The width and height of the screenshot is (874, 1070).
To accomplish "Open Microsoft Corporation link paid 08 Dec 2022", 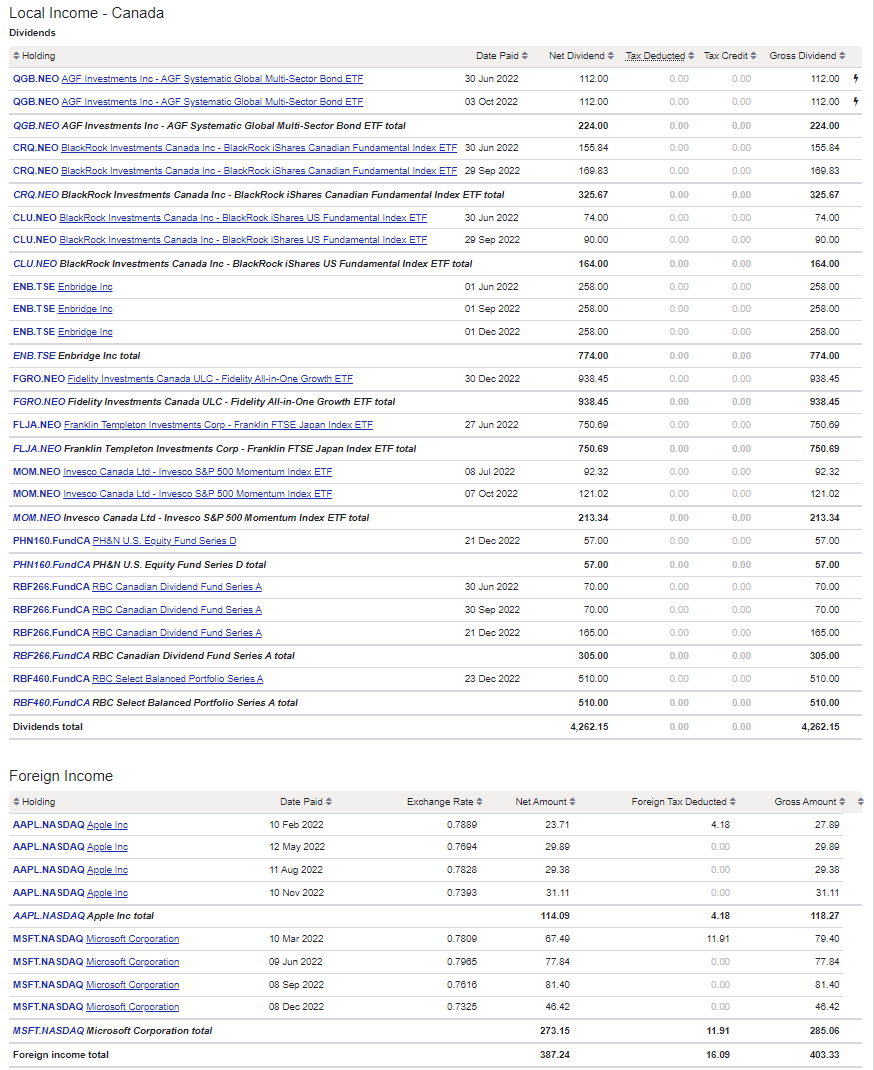I will point(132,1007).
